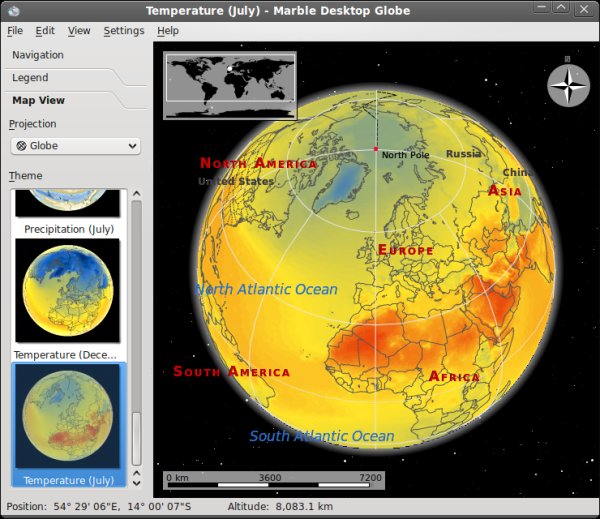Open the Help menu
This screenshot has width=600, height=519.
point(168,31)
